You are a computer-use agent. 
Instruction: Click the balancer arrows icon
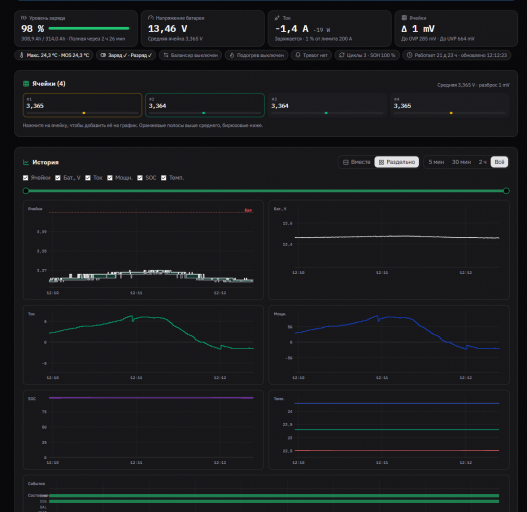[x=166, y=55]
